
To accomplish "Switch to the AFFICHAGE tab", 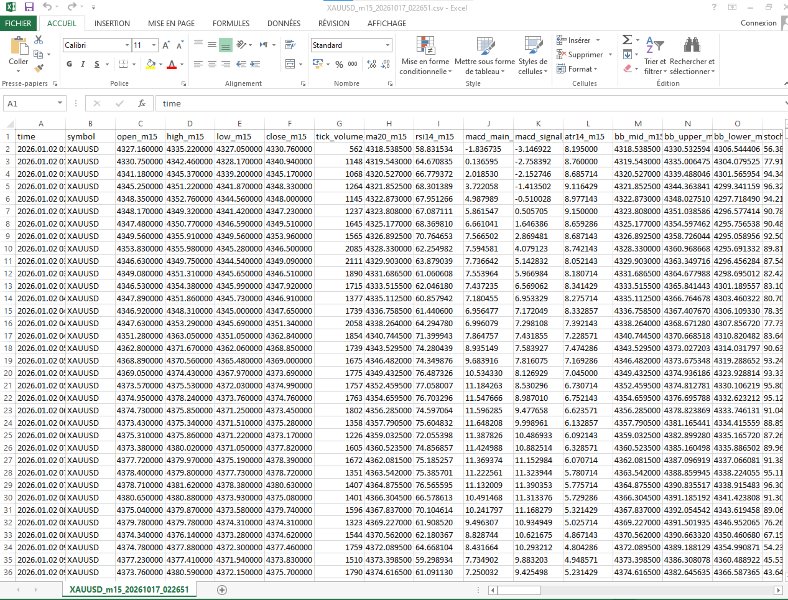I will [x=386, y=23].
